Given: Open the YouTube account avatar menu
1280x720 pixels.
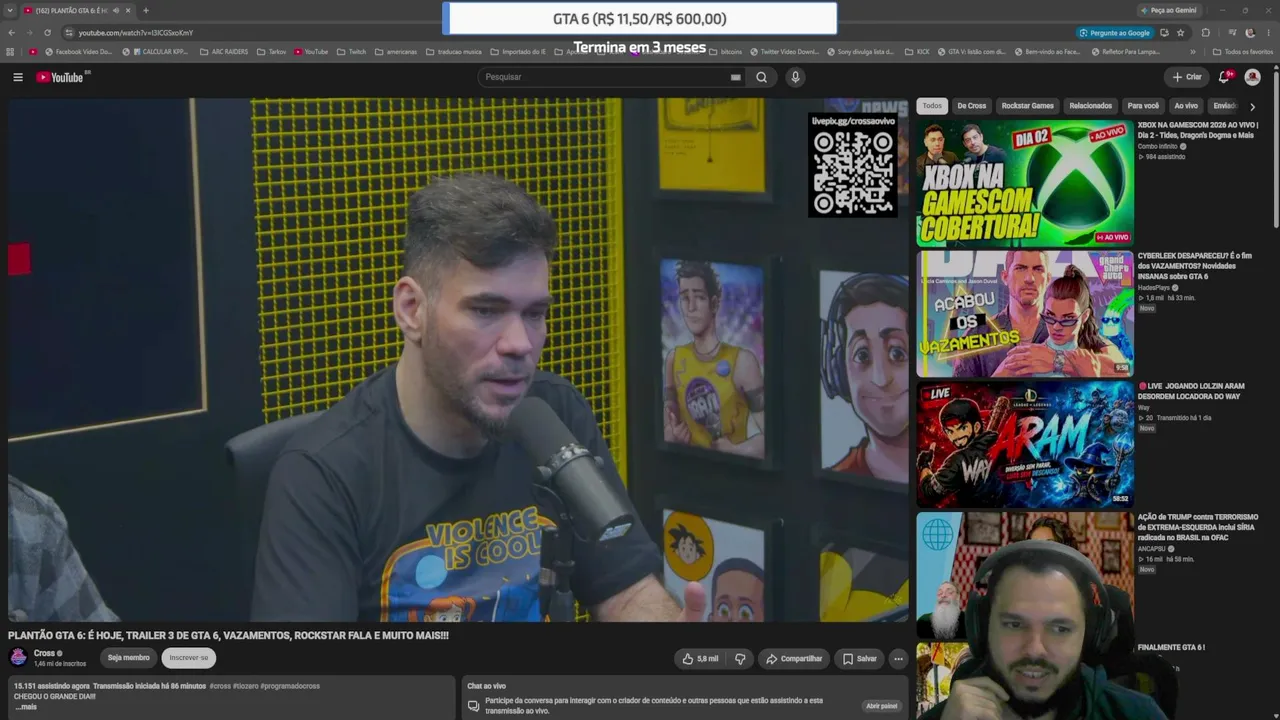Looking at the screenshot, I should (1252, 77).
